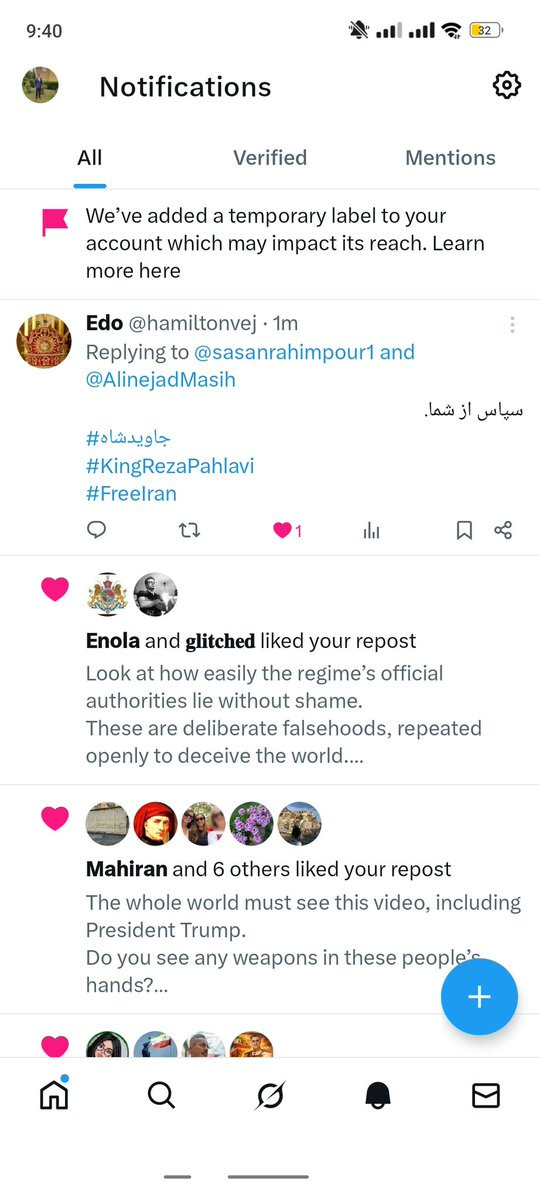The image size is (540, 1199).
Task: Open Messages envelope icon
Action: pyautogui.click(x=486, y=1096)
